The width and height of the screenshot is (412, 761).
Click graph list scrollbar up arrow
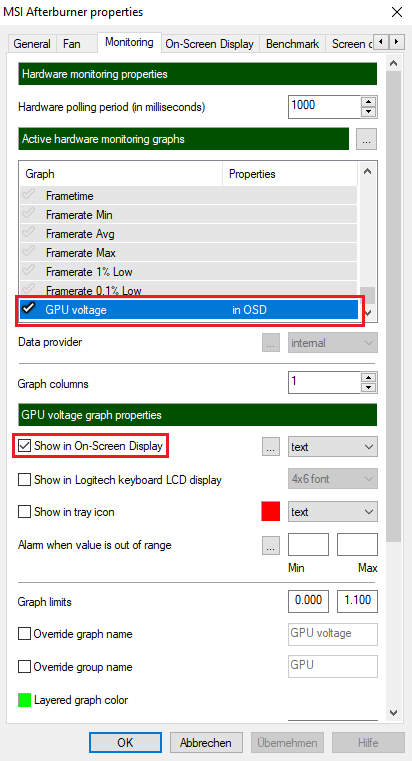point(367,172)
